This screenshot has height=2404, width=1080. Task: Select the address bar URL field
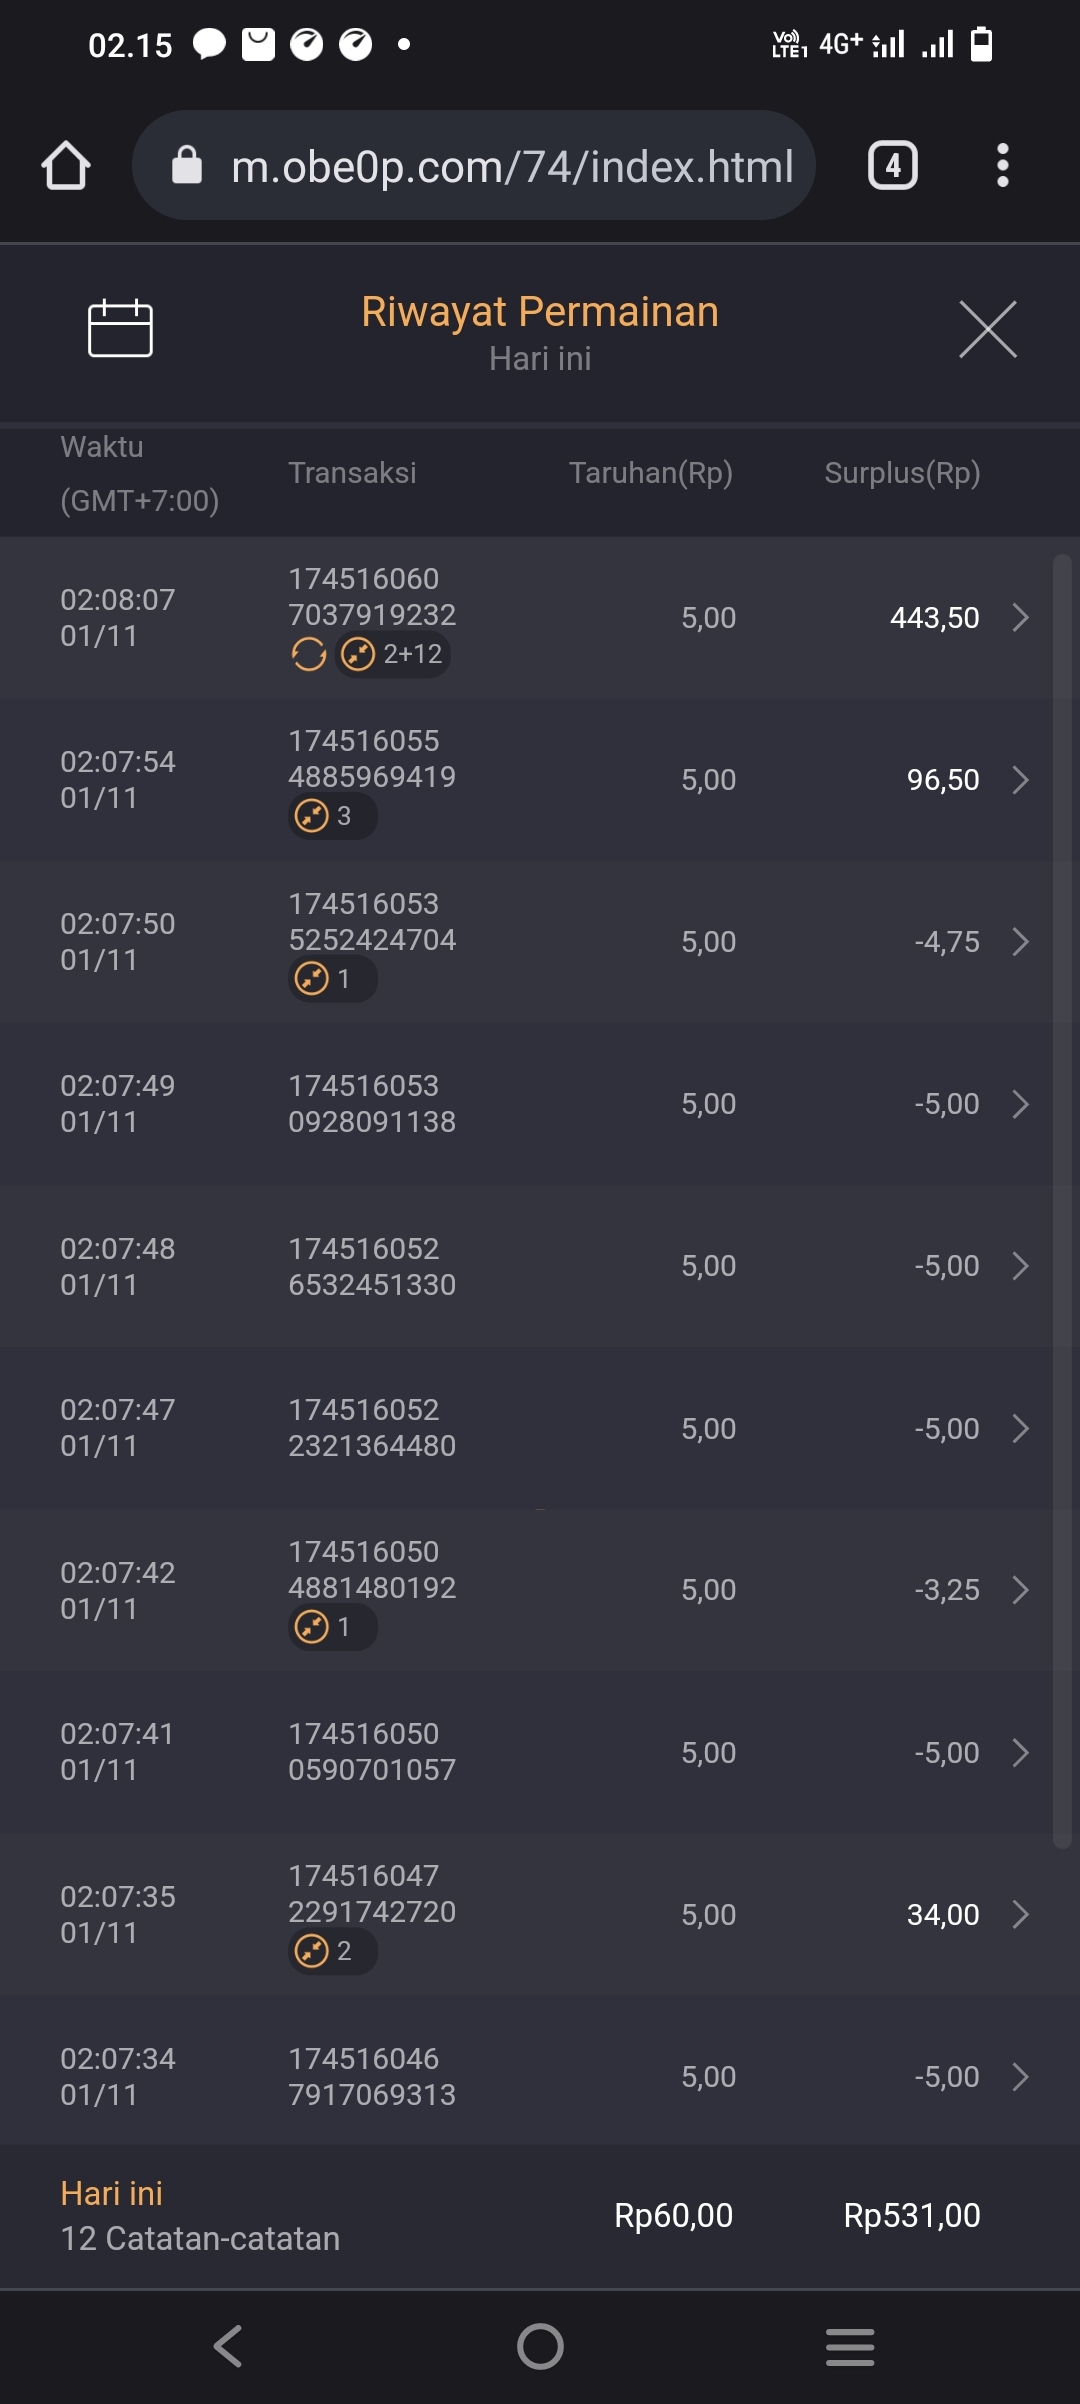click(511, 166)
